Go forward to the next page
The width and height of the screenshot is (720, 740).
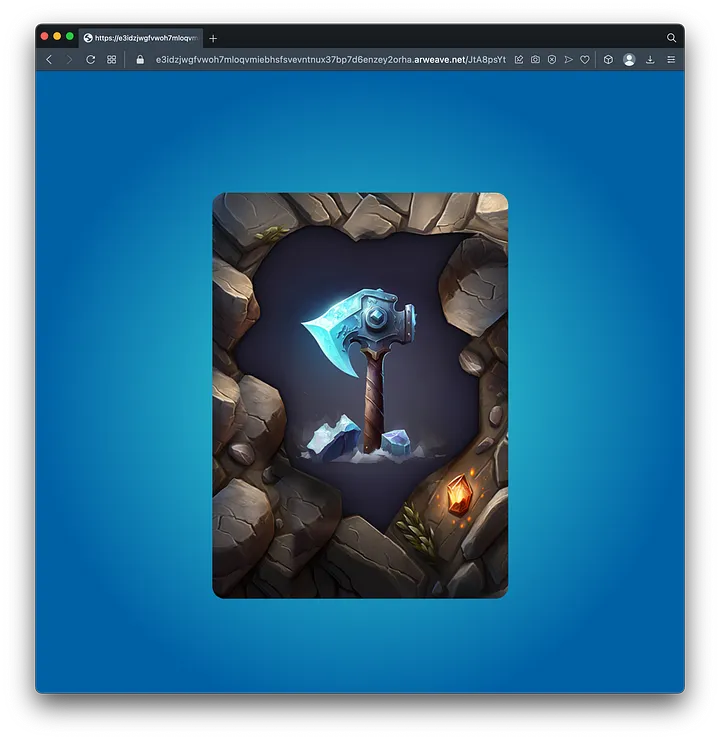pos(69,59)
